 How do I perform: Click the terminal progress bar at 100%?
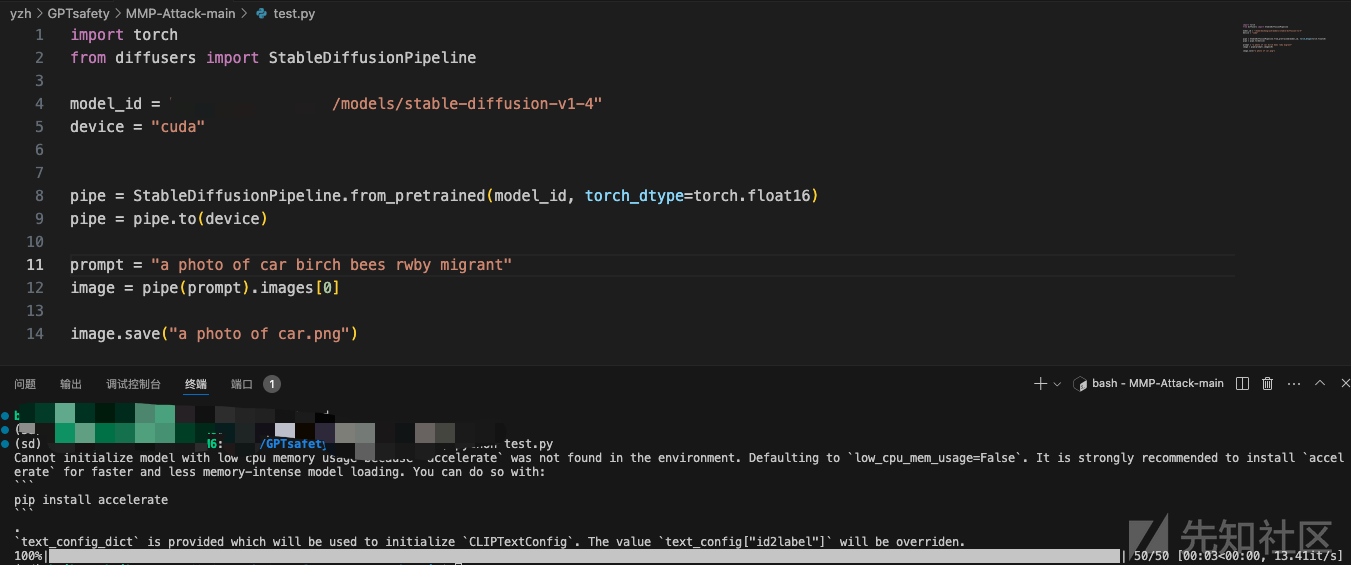(584, 556)
